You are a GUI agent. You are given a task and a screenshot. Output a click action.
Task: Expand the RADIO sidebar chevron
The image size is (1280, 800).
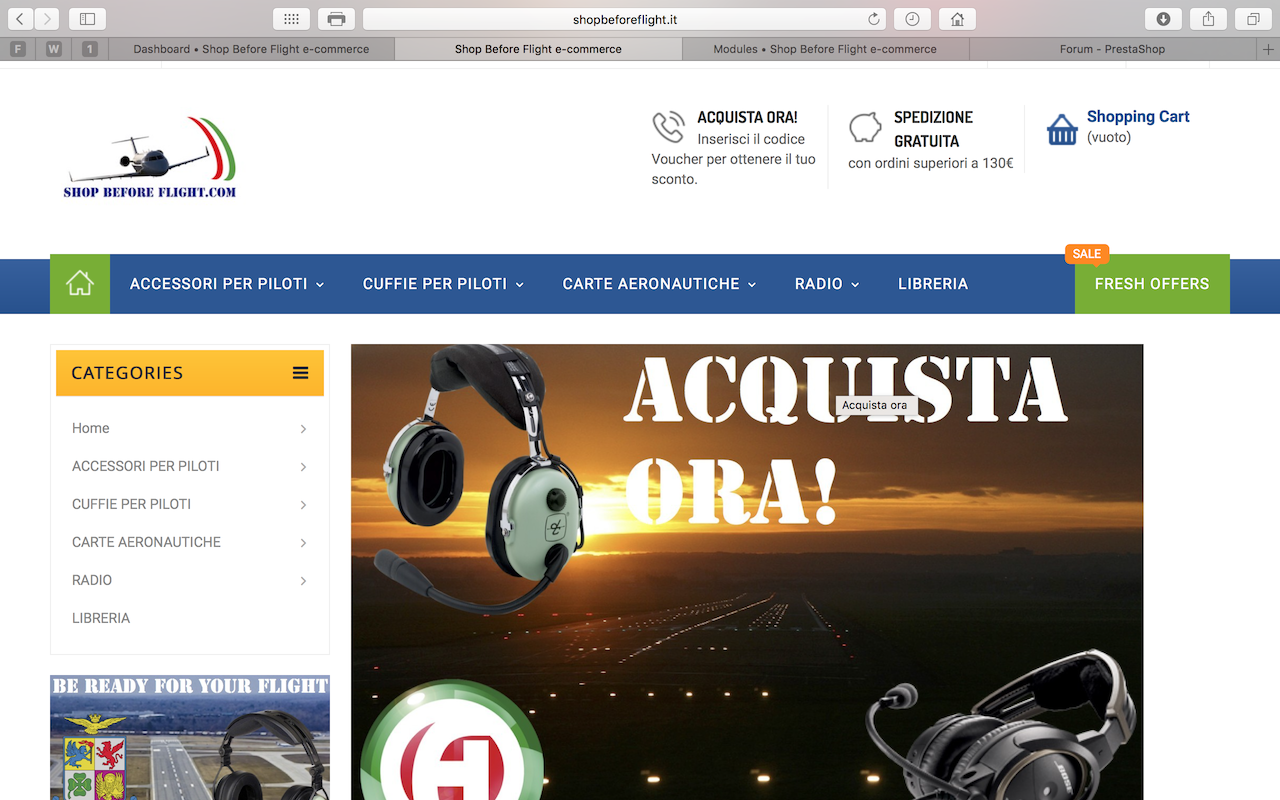[303, 581]
